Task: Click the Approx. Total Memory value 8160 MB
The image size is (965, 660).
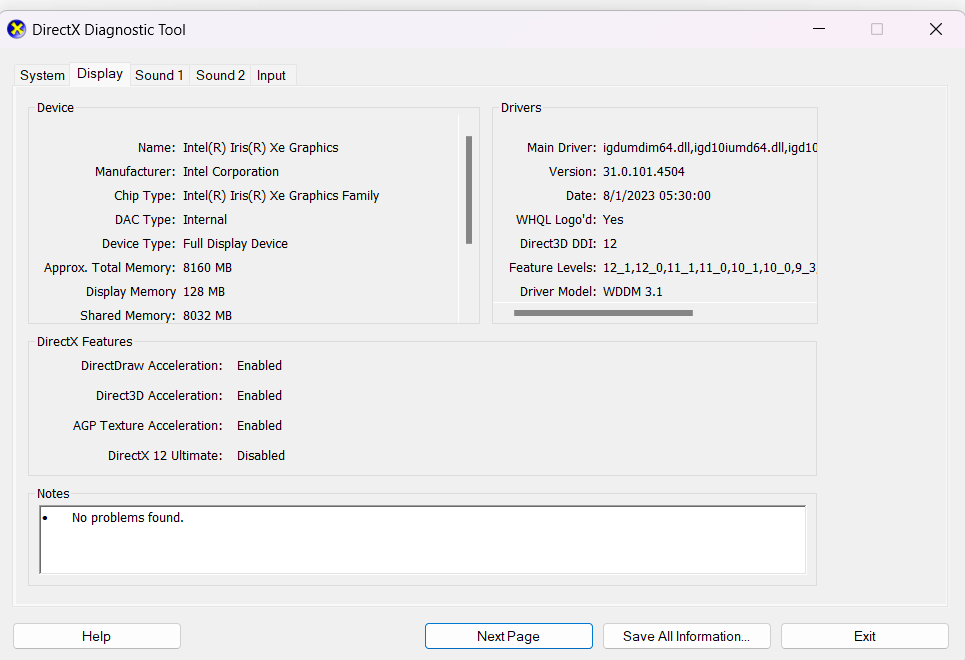Action: tap(207, 268)
